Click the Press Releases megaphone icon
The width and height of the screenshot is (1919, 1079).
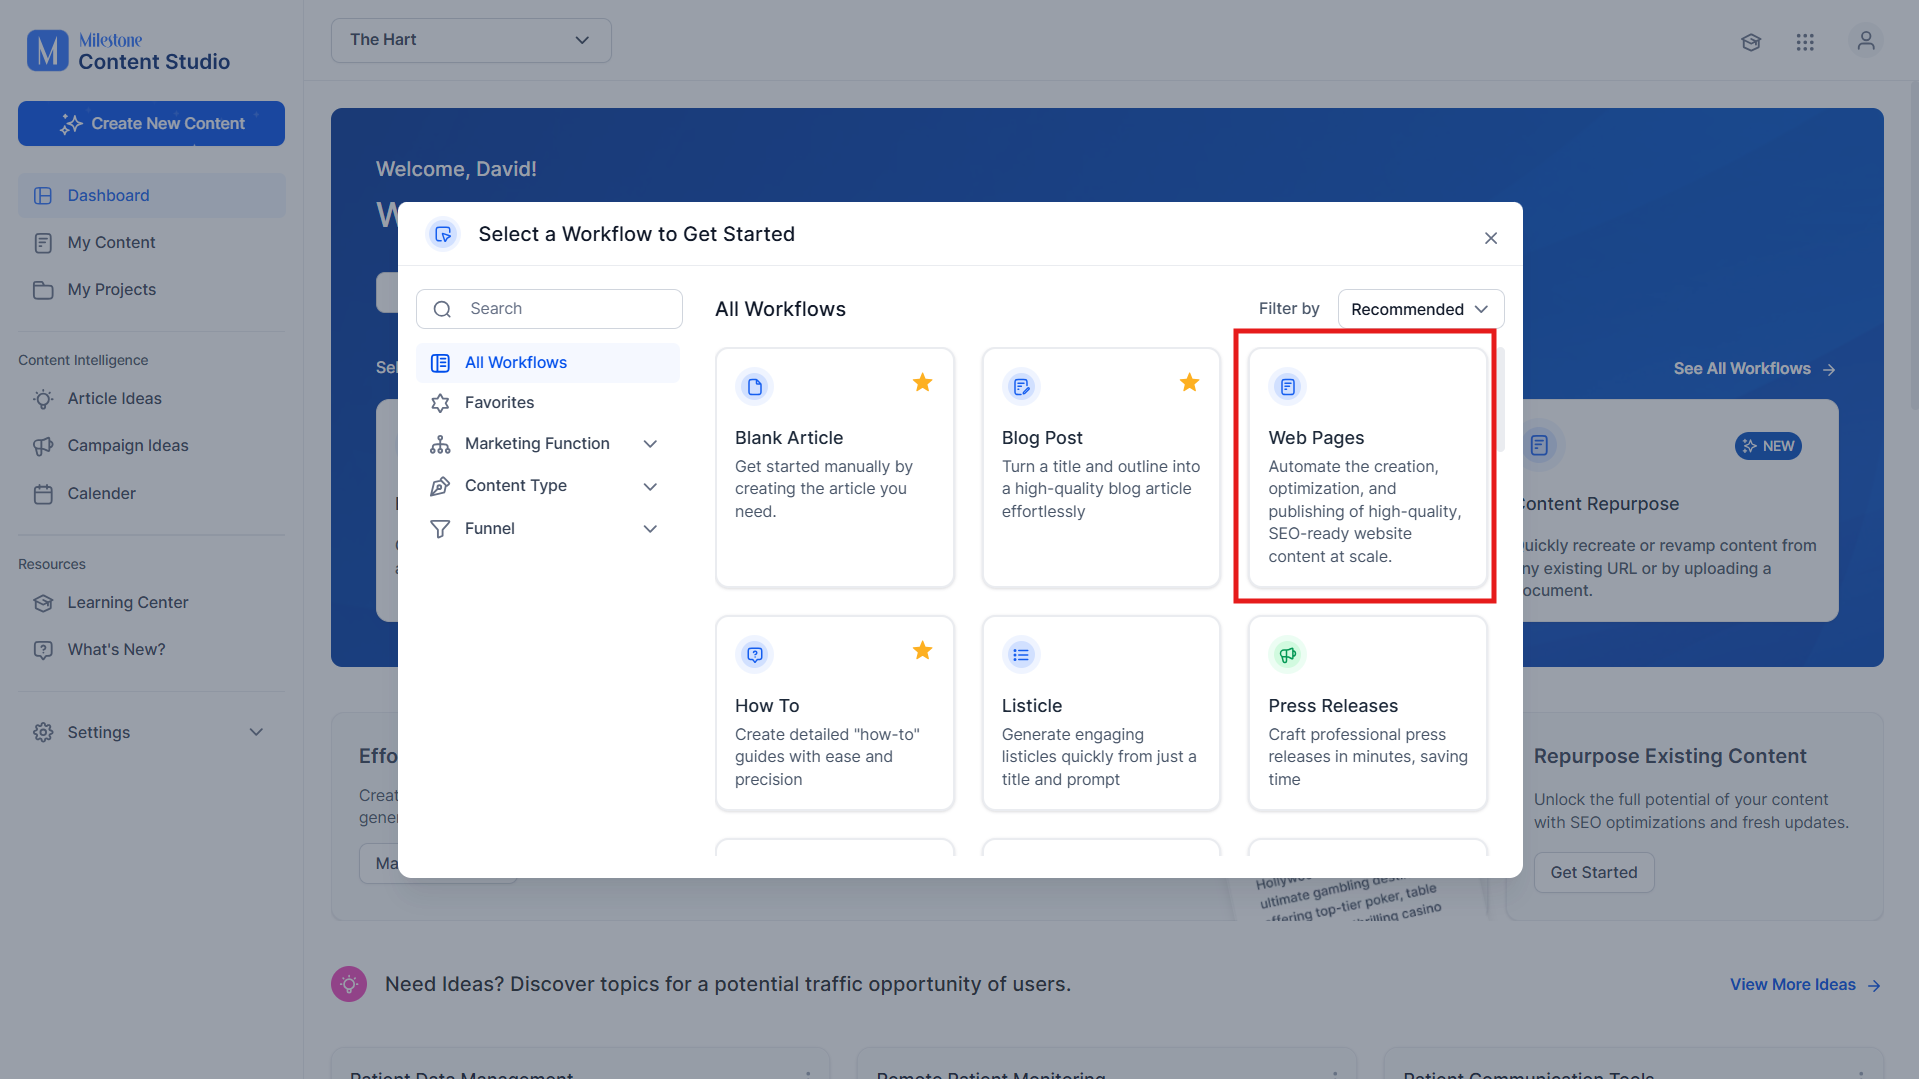coord(1288,655)
